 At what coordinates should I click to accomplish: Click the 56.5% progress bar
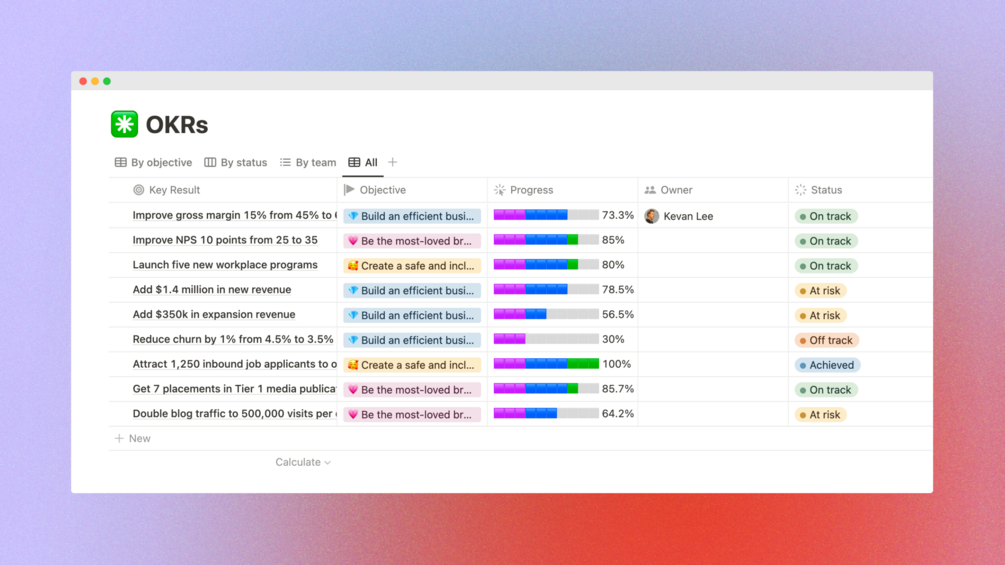point(546,314)
